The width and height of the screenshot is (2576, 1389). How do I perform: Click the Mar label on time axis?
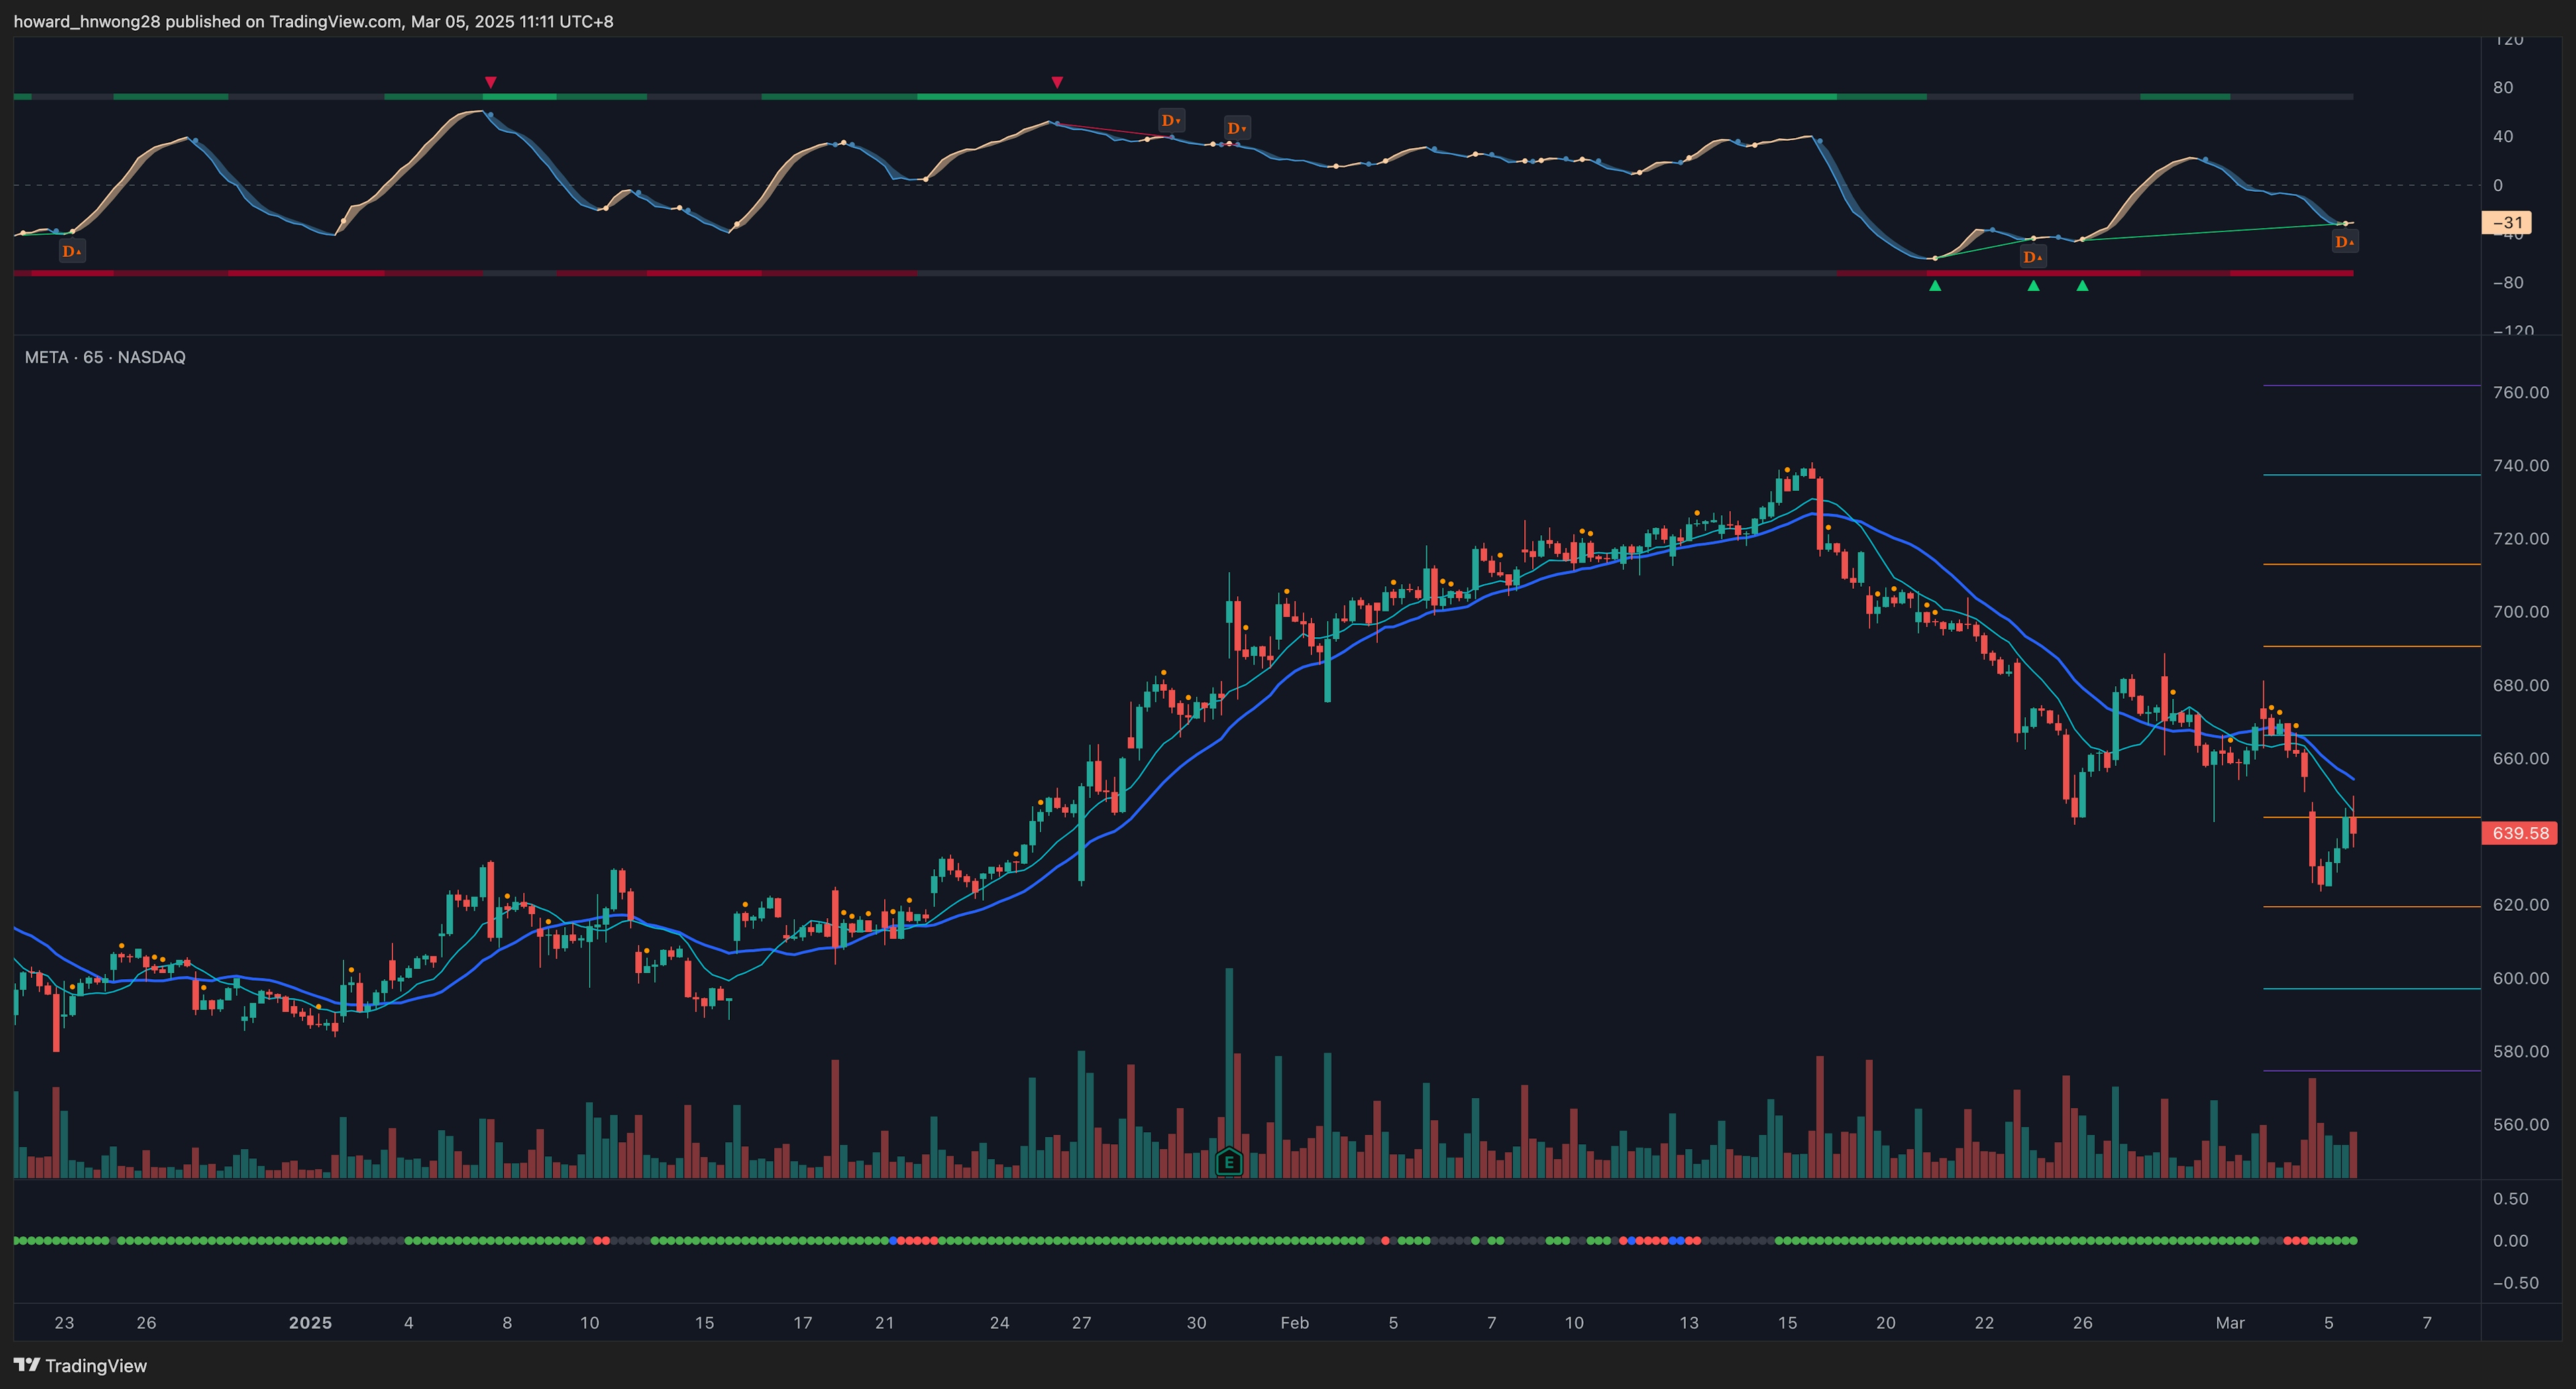[2230, 1322]
